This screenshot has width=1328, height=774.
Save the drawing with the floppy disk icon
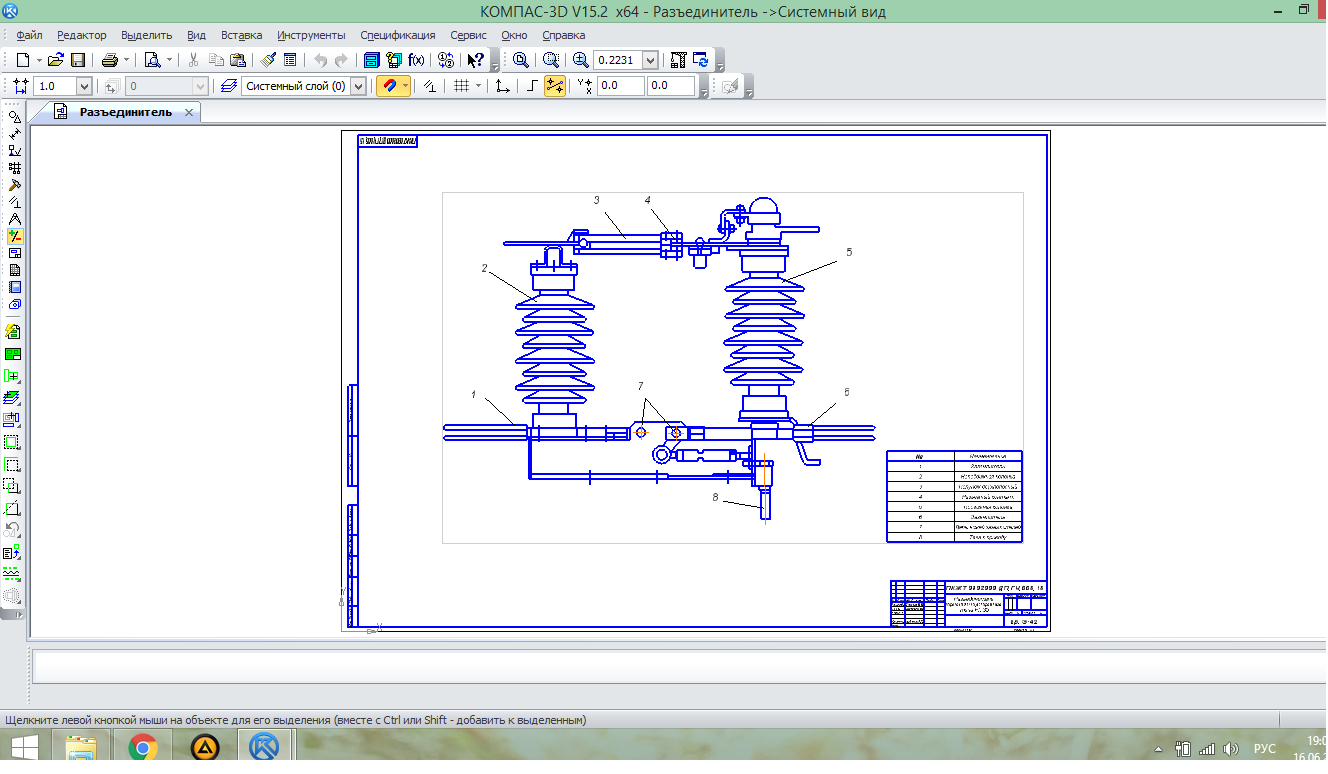tap(78, 60)
